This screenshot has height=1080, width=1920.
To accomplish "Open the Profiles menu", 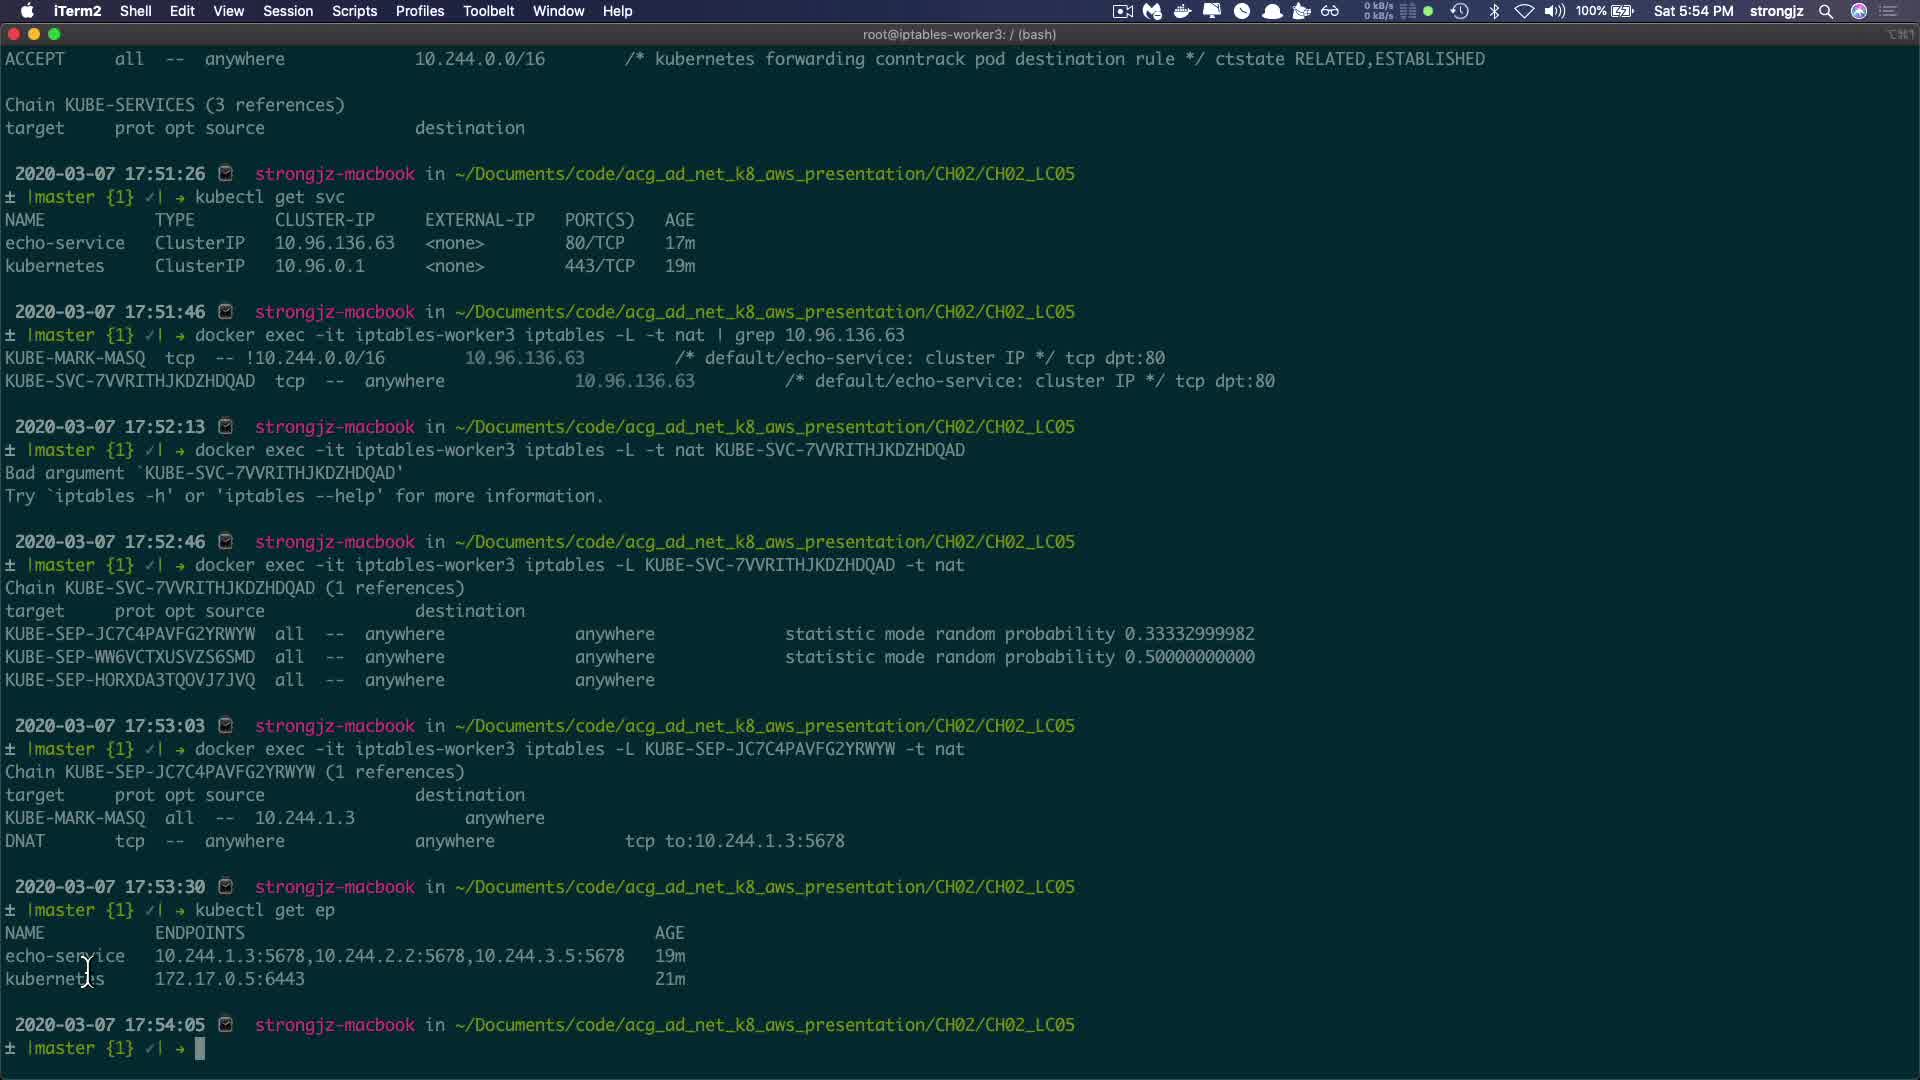I will 419,11.
